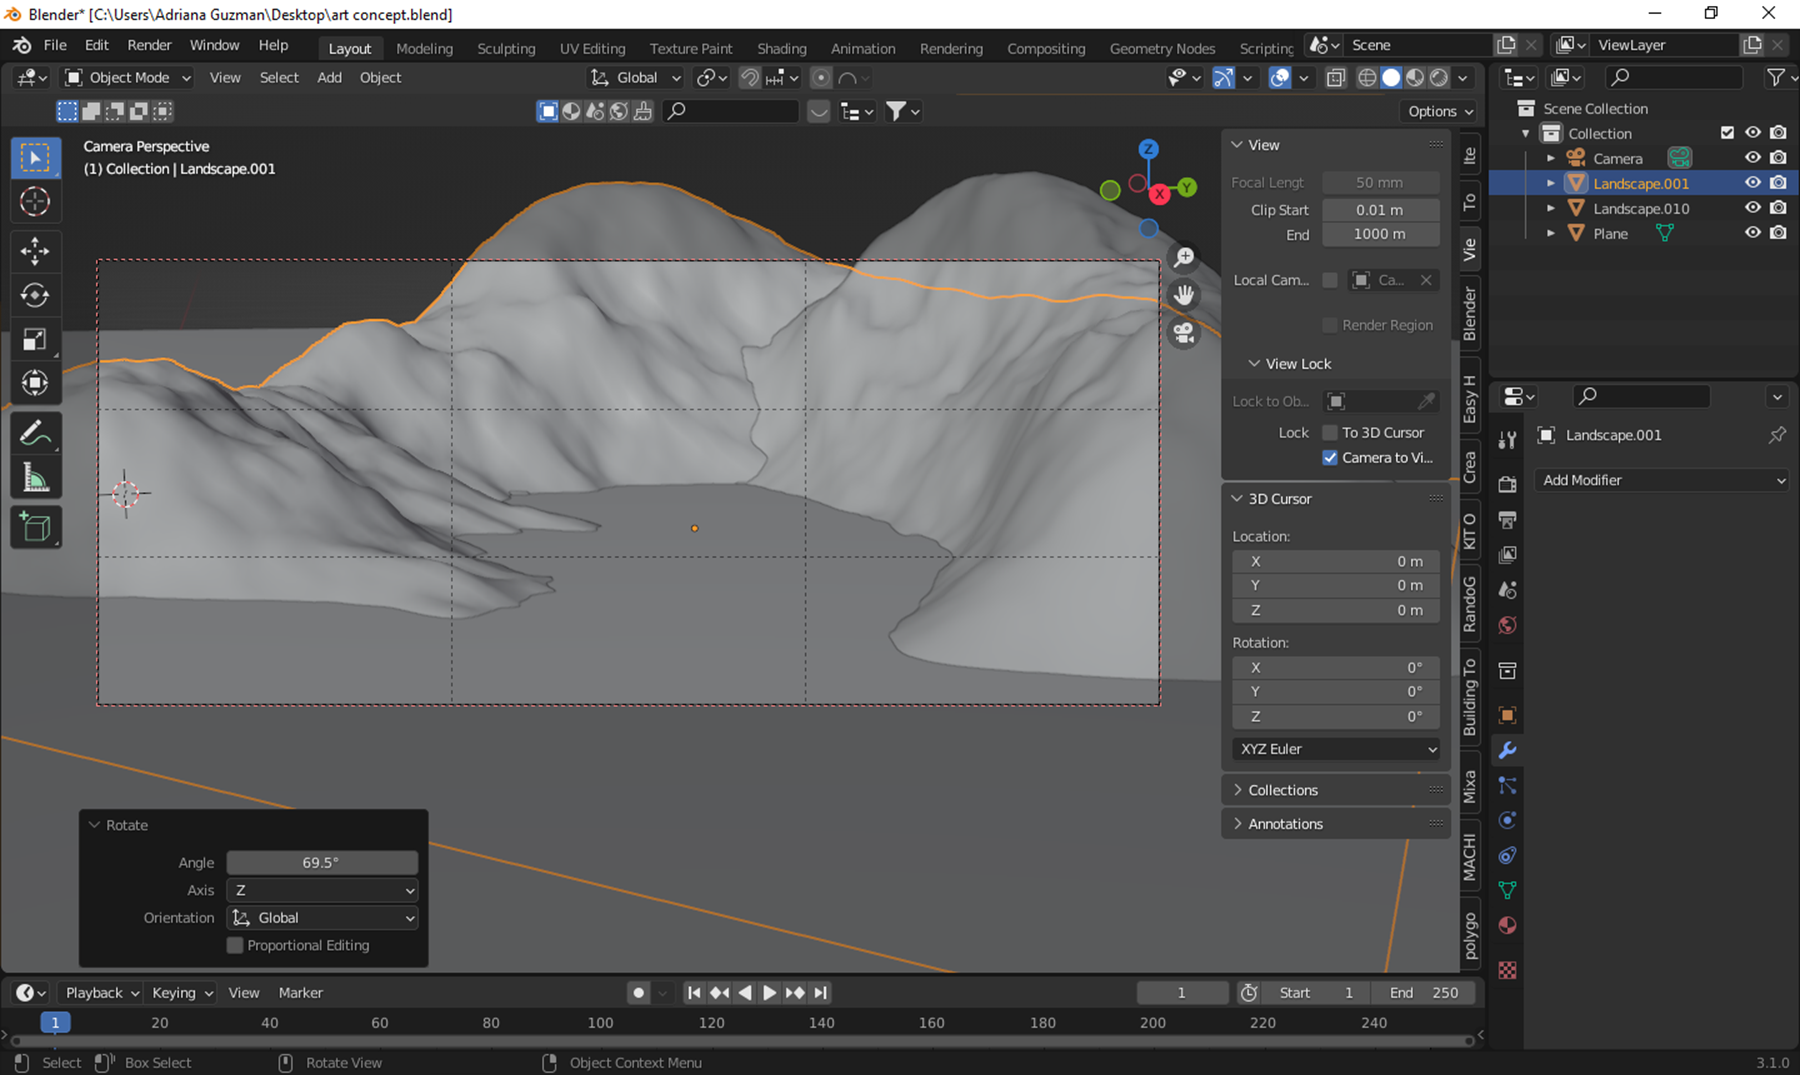Open the viewport Add menu

[x=329, y=77]
